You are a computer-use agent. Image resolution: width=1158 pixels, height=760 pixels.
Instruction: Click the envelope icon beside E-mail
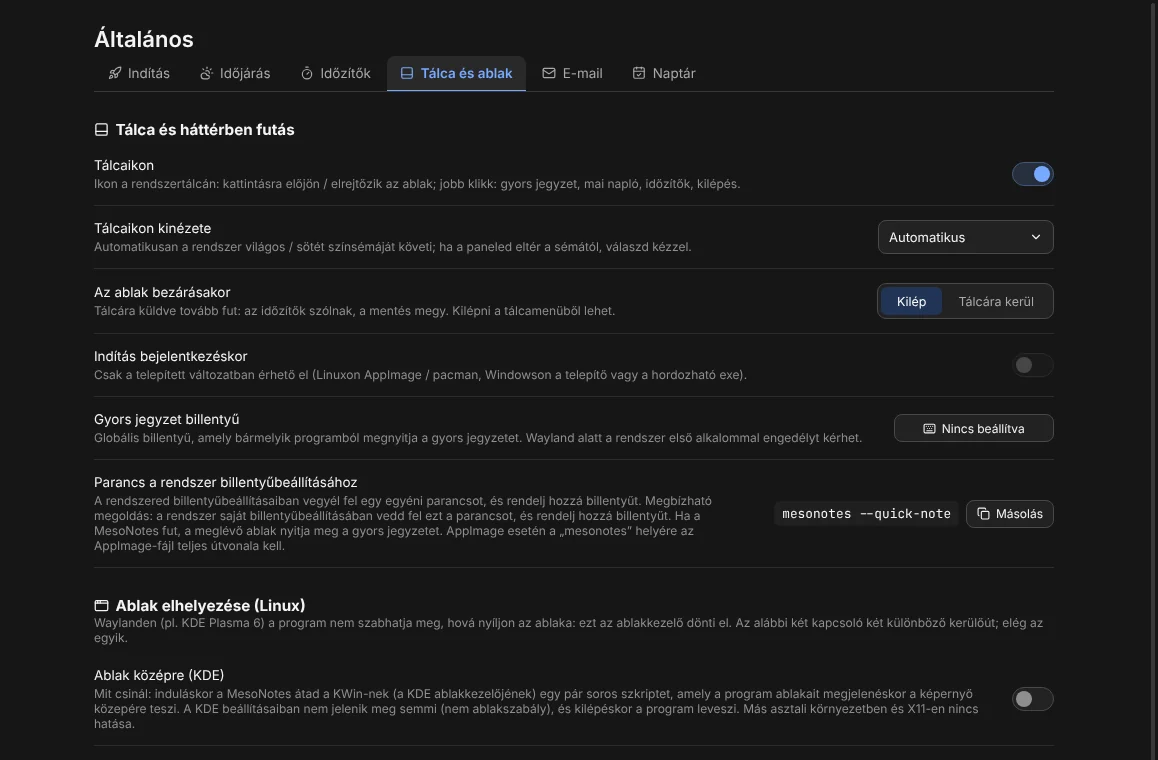pyautogui.click(x=549, y=73)
